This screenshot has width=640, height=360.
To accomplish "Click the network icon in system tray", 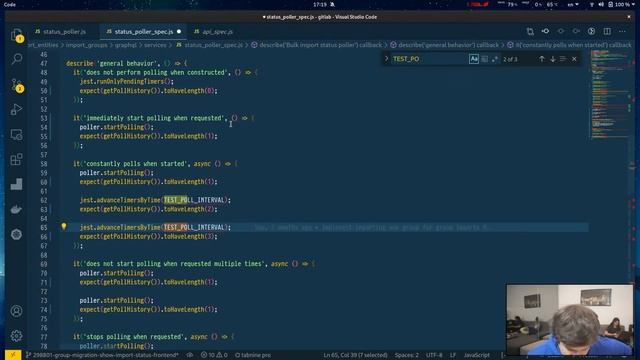I will 592,4.
